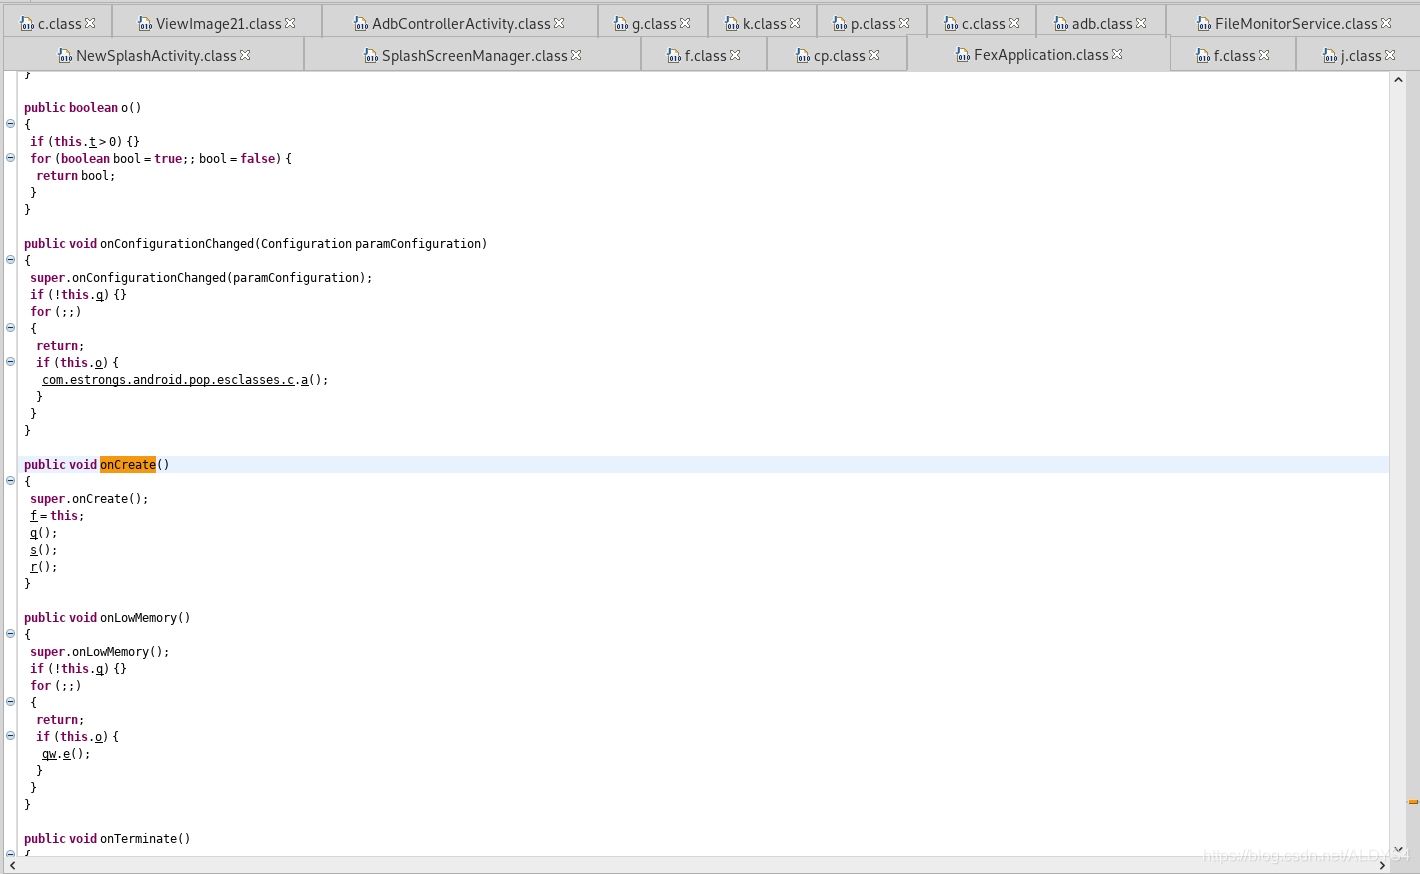Click the class file icon on FileMonitorService.class tab

pyautogui.click(x=1204, y=24)
